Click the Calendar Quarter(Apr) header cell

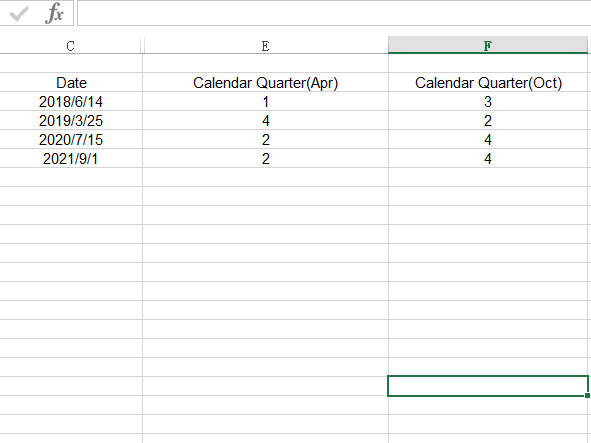(266, 83)
